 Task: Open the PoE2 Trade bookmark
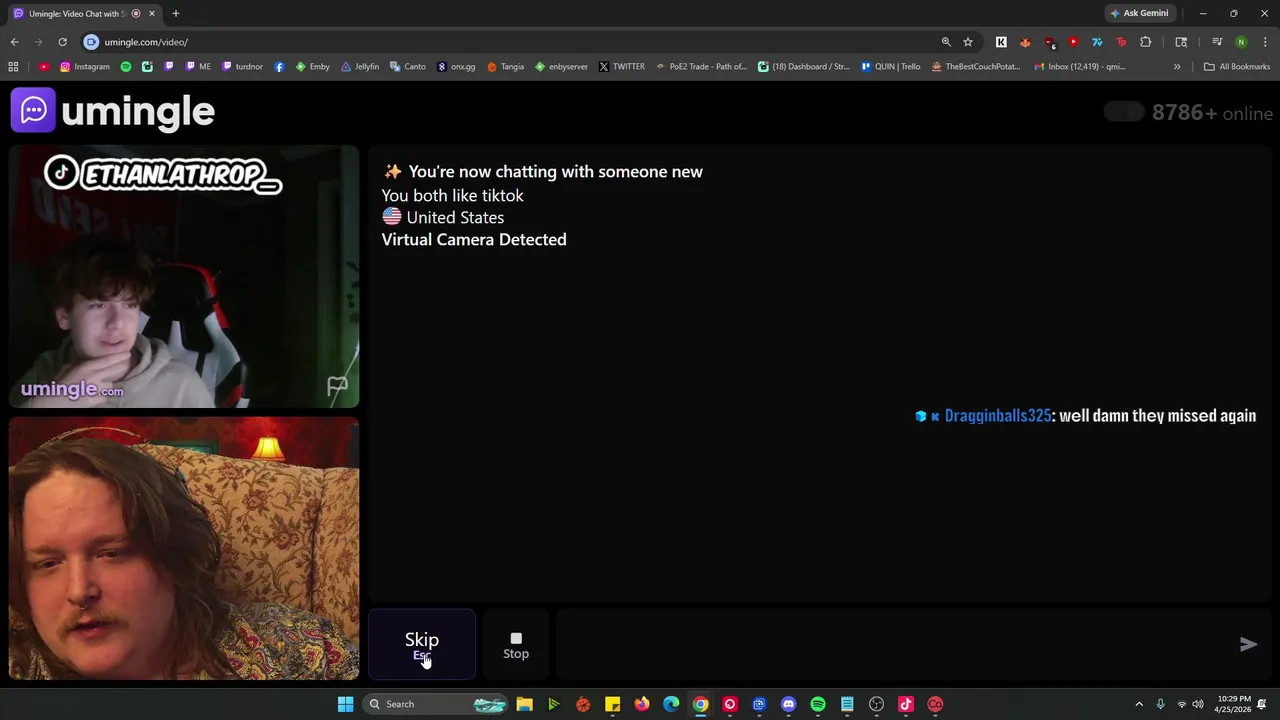701,67
